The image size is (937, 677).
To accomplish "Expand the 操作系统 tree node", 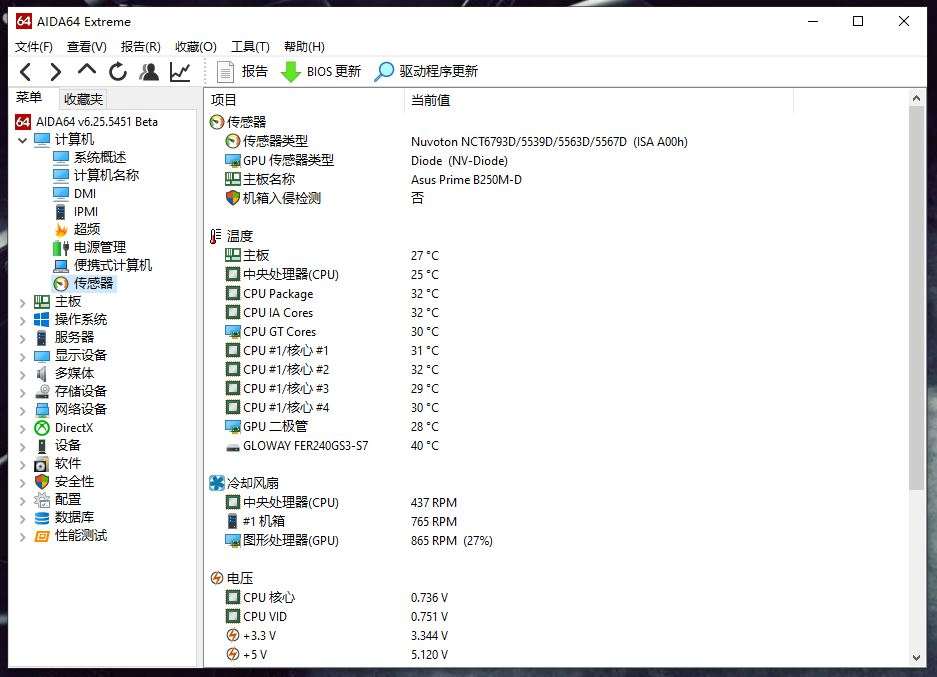I will coord(23,320).
